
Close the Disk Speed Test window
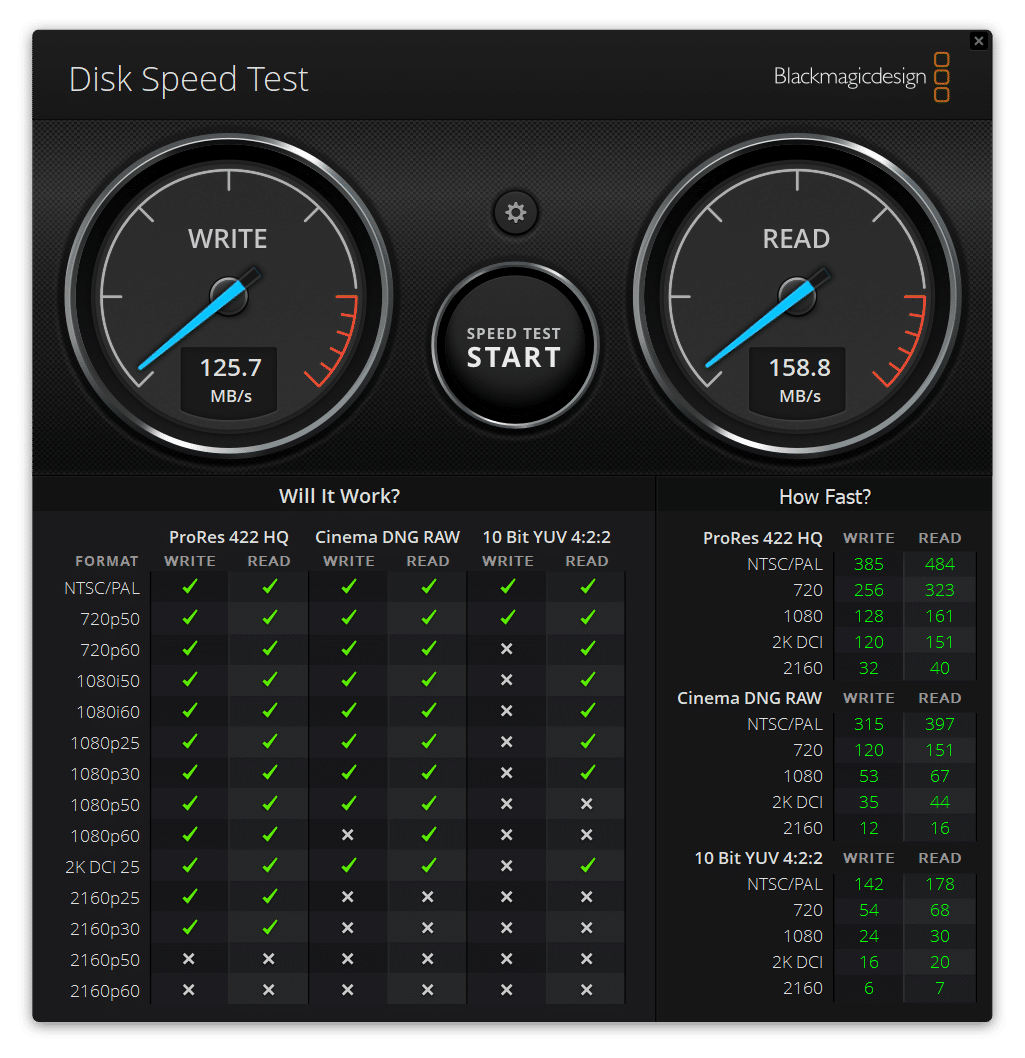[x=979, y=41]
